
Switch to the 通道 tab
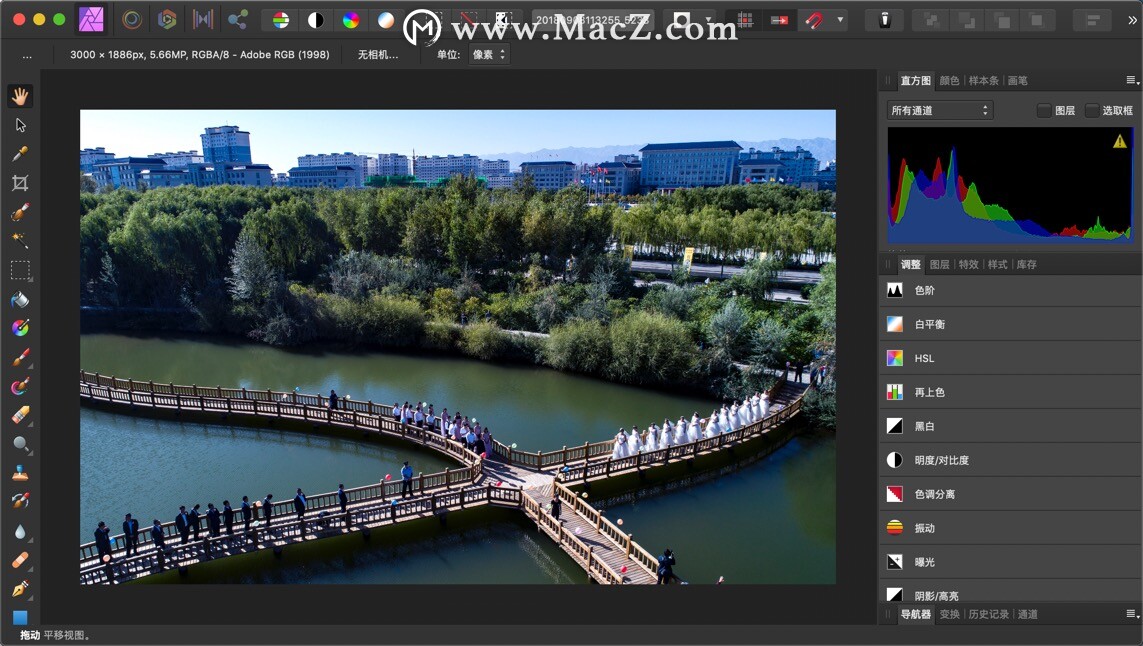click(1028, 614)
